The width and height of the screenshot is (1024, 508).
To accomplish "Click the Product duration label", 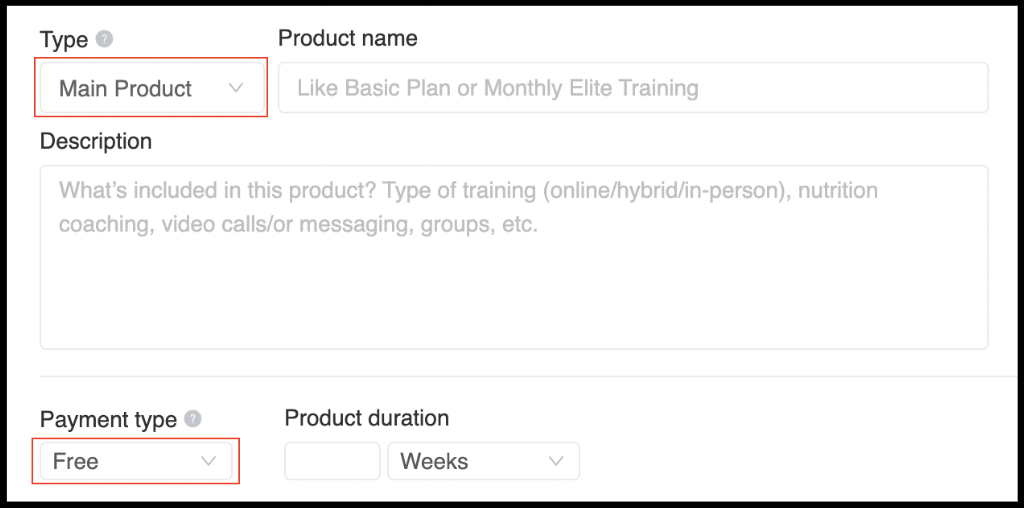I will (x=366, y=417).
